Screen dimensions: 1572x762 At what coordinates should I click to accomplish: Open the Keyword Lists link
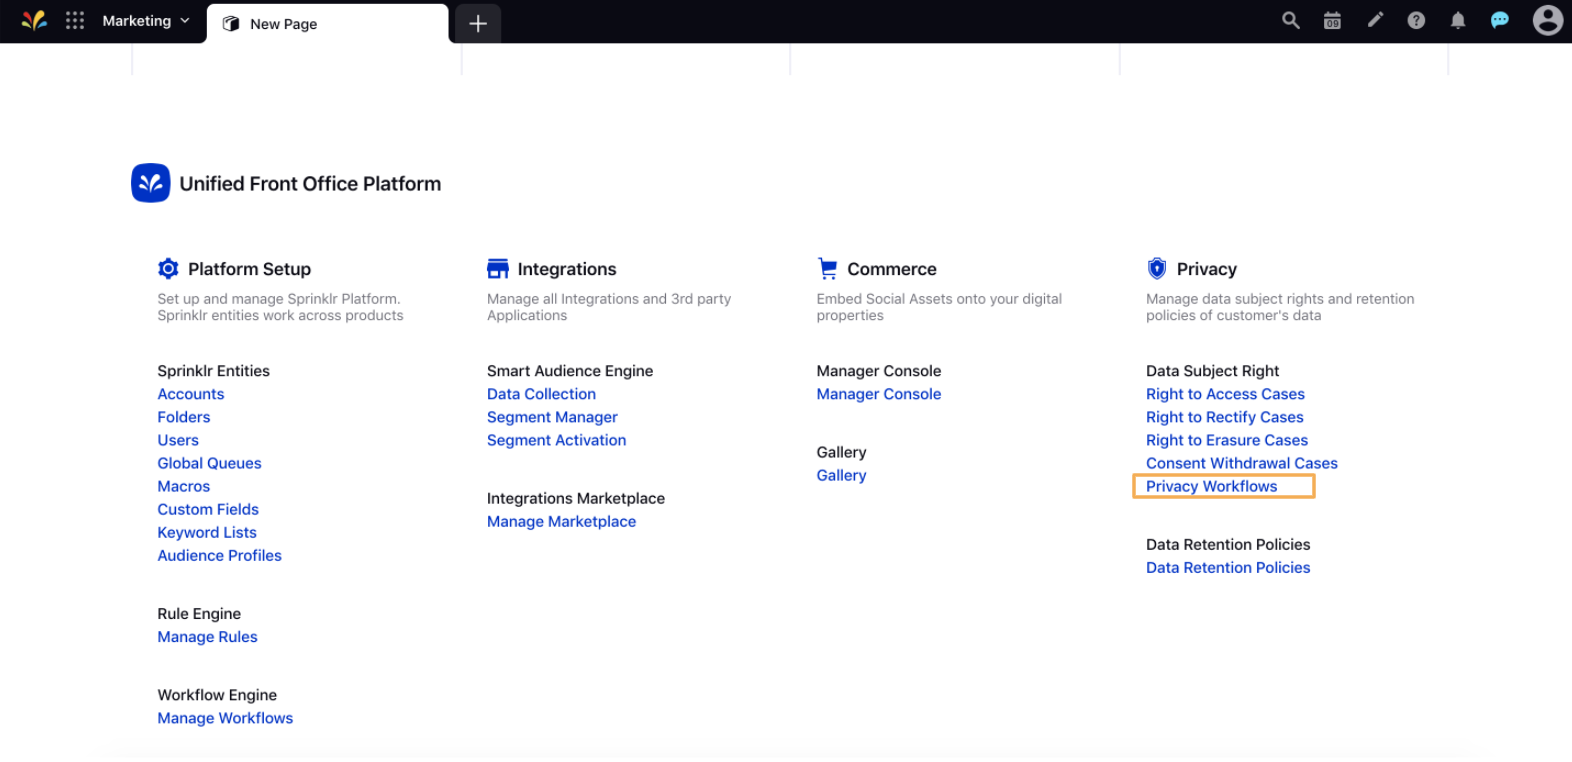[207, 532]
